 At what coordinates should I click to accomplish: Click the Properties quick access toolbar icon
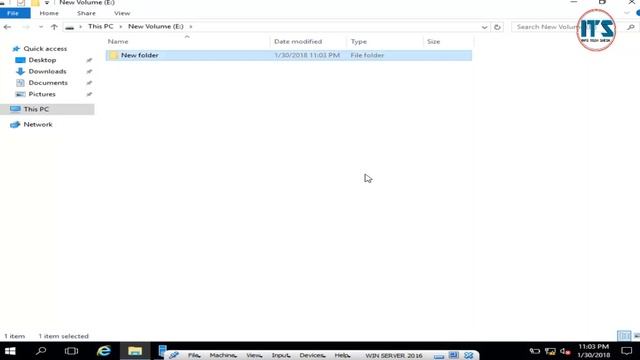tap(21, 3)
